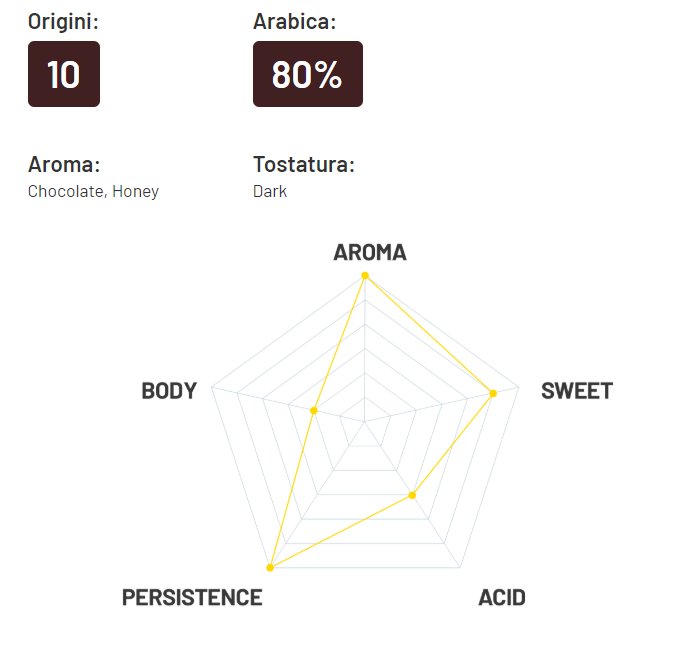677x658 pixels.
Task: Click the PERSISTENCE axis label
Action: point(192,598)
